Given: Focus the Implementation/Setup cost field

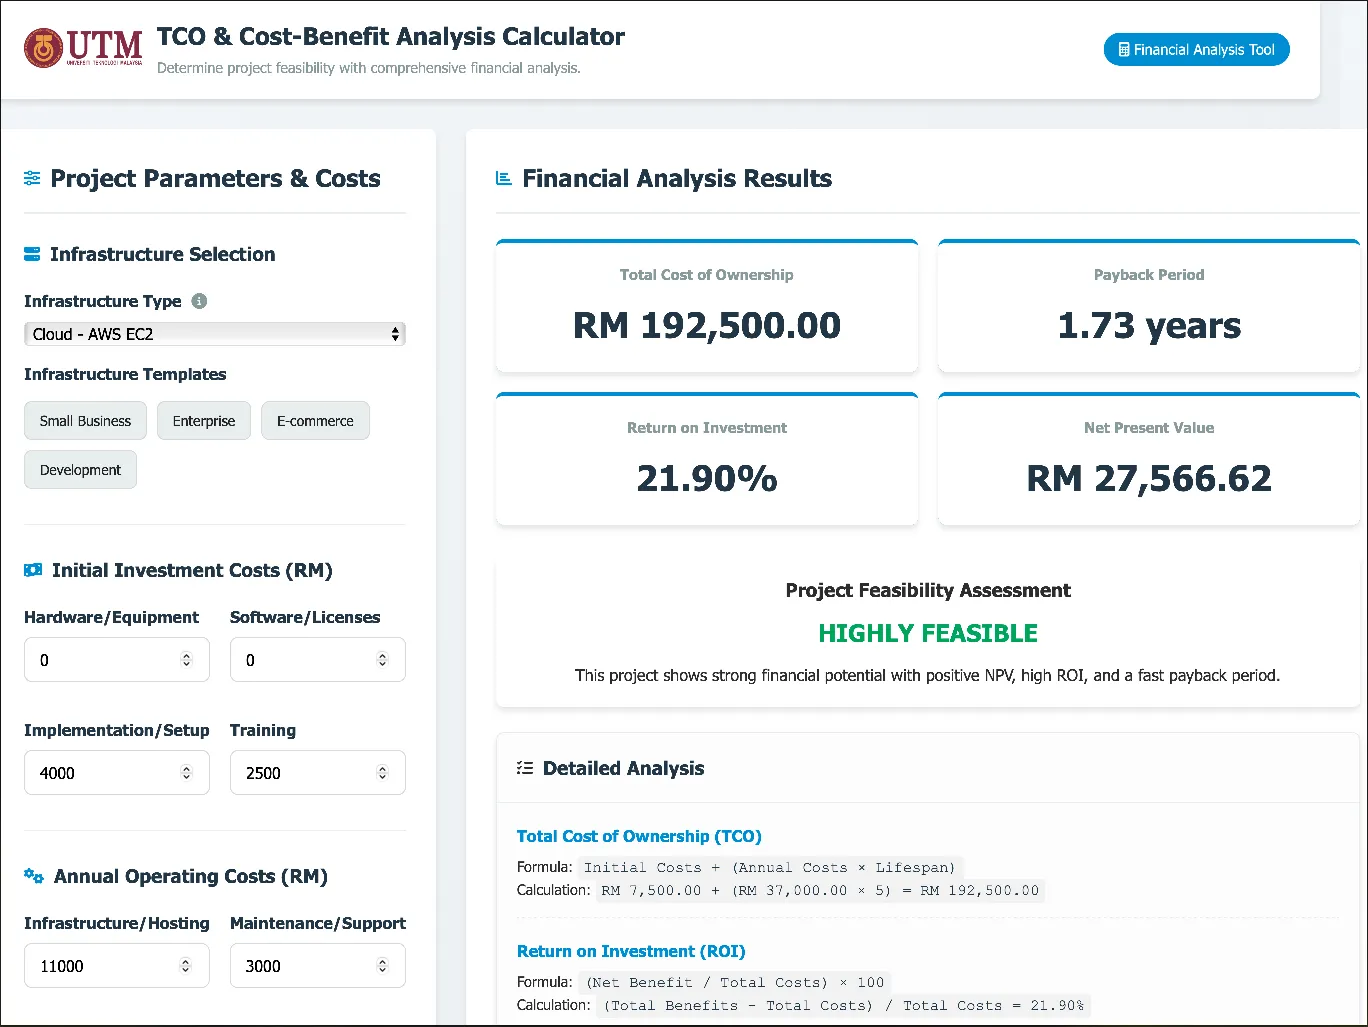Looking at the screenshot, I should pyautogui.click(x=105, y=773).
